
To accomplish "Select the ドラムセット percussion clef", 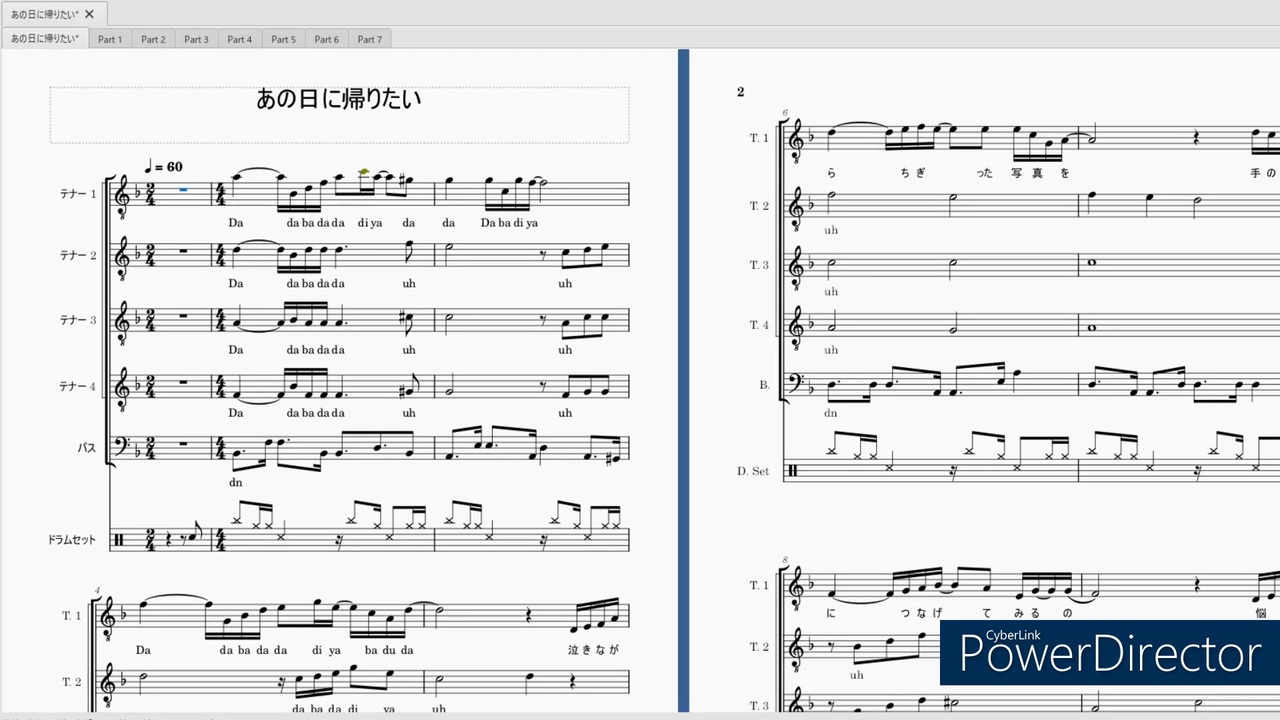I will click(119, 540).
